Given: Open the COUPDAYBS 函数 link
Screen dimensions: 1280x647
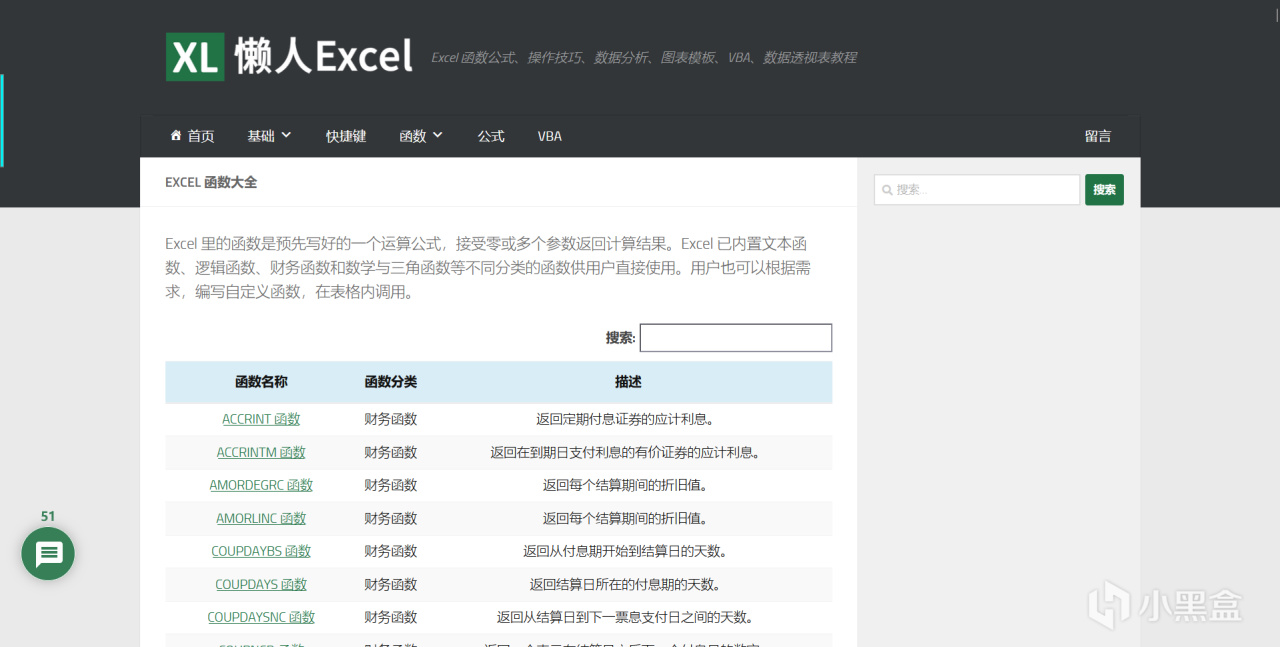Looking at the screenshot, I should click(x=261, y=551).
